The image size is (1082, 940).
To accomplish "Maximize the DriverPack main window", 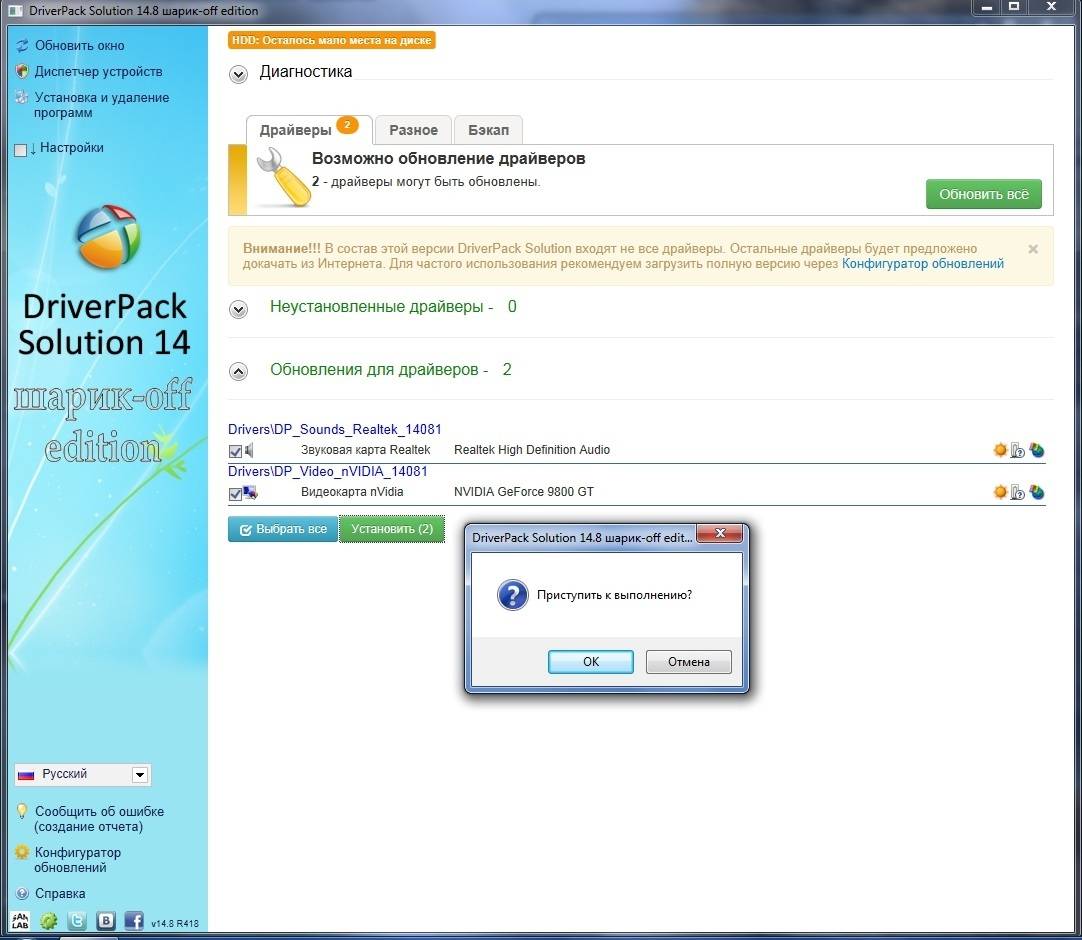I will (x=1014, y=6).
